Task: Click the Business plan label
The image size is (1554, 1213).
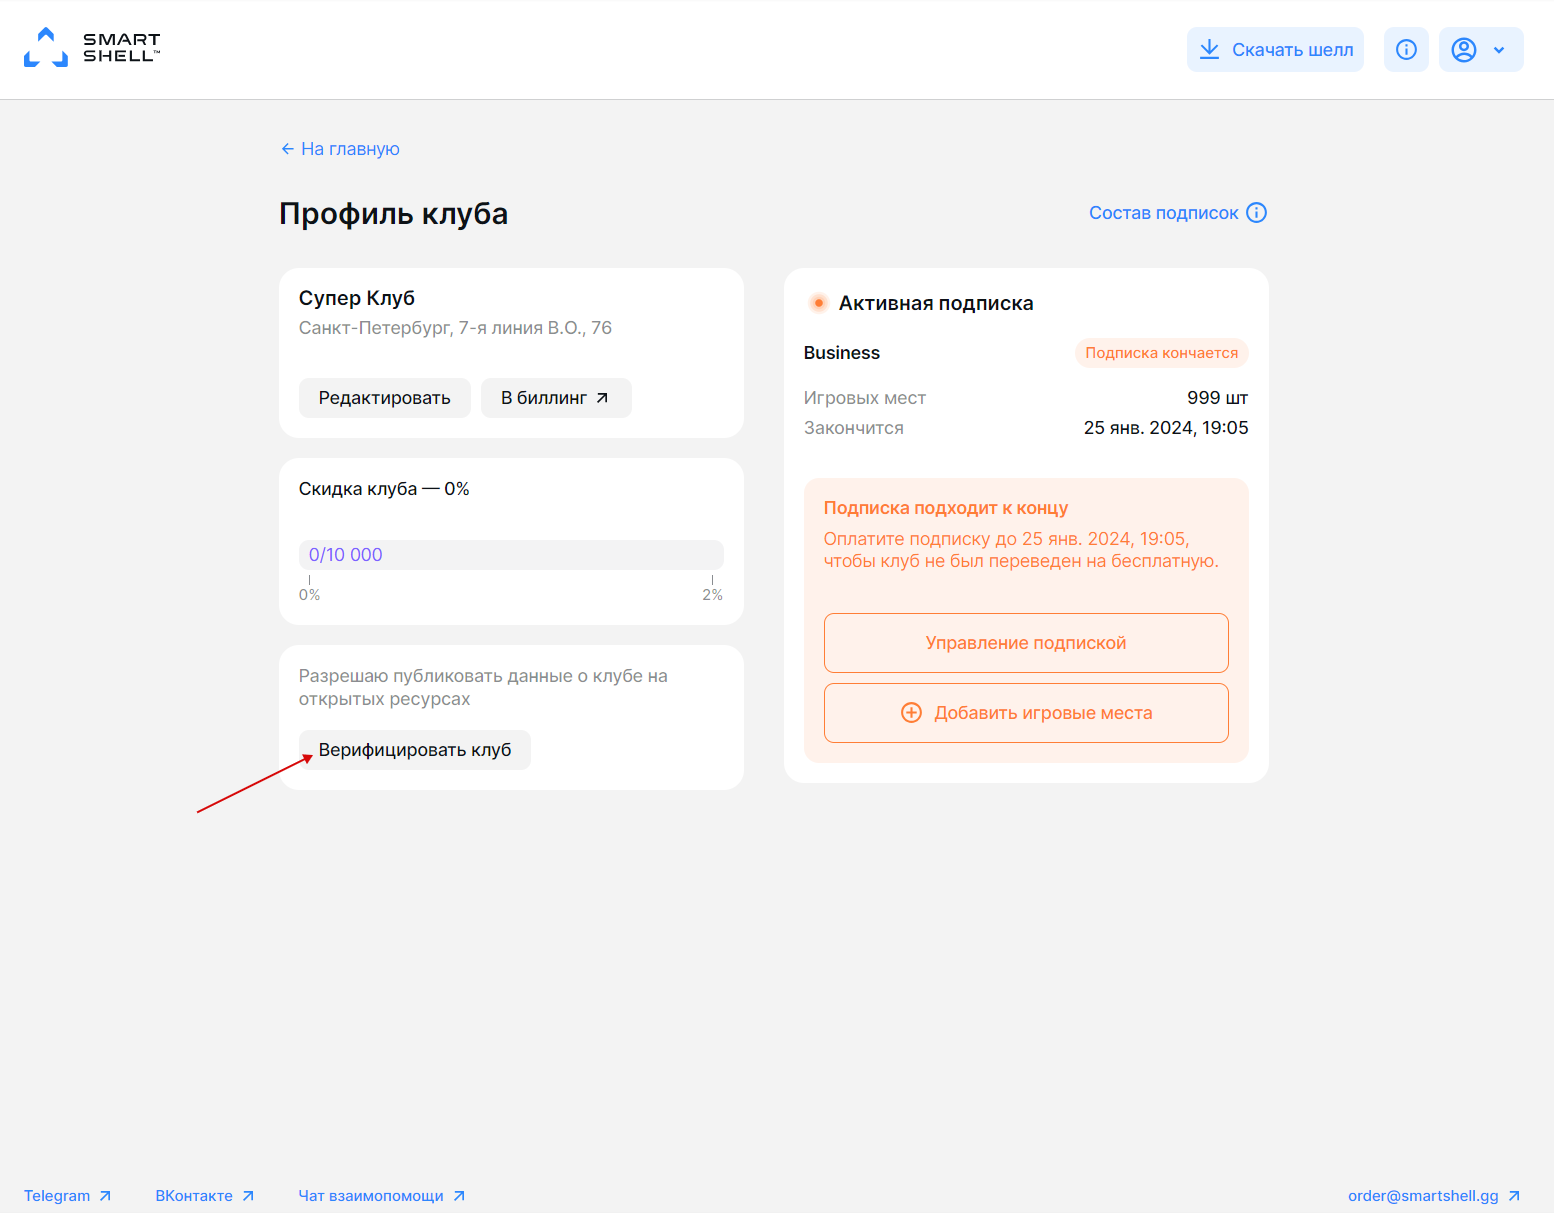Action: coord(842,353)
